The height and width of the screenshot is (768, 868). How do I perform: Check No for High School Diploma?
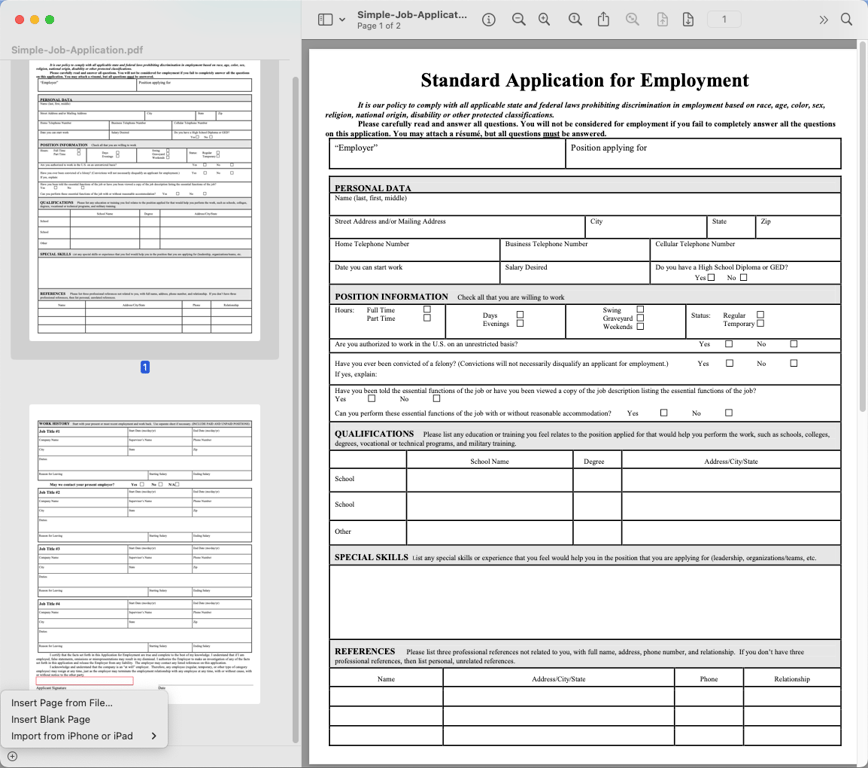coord(743,277)
